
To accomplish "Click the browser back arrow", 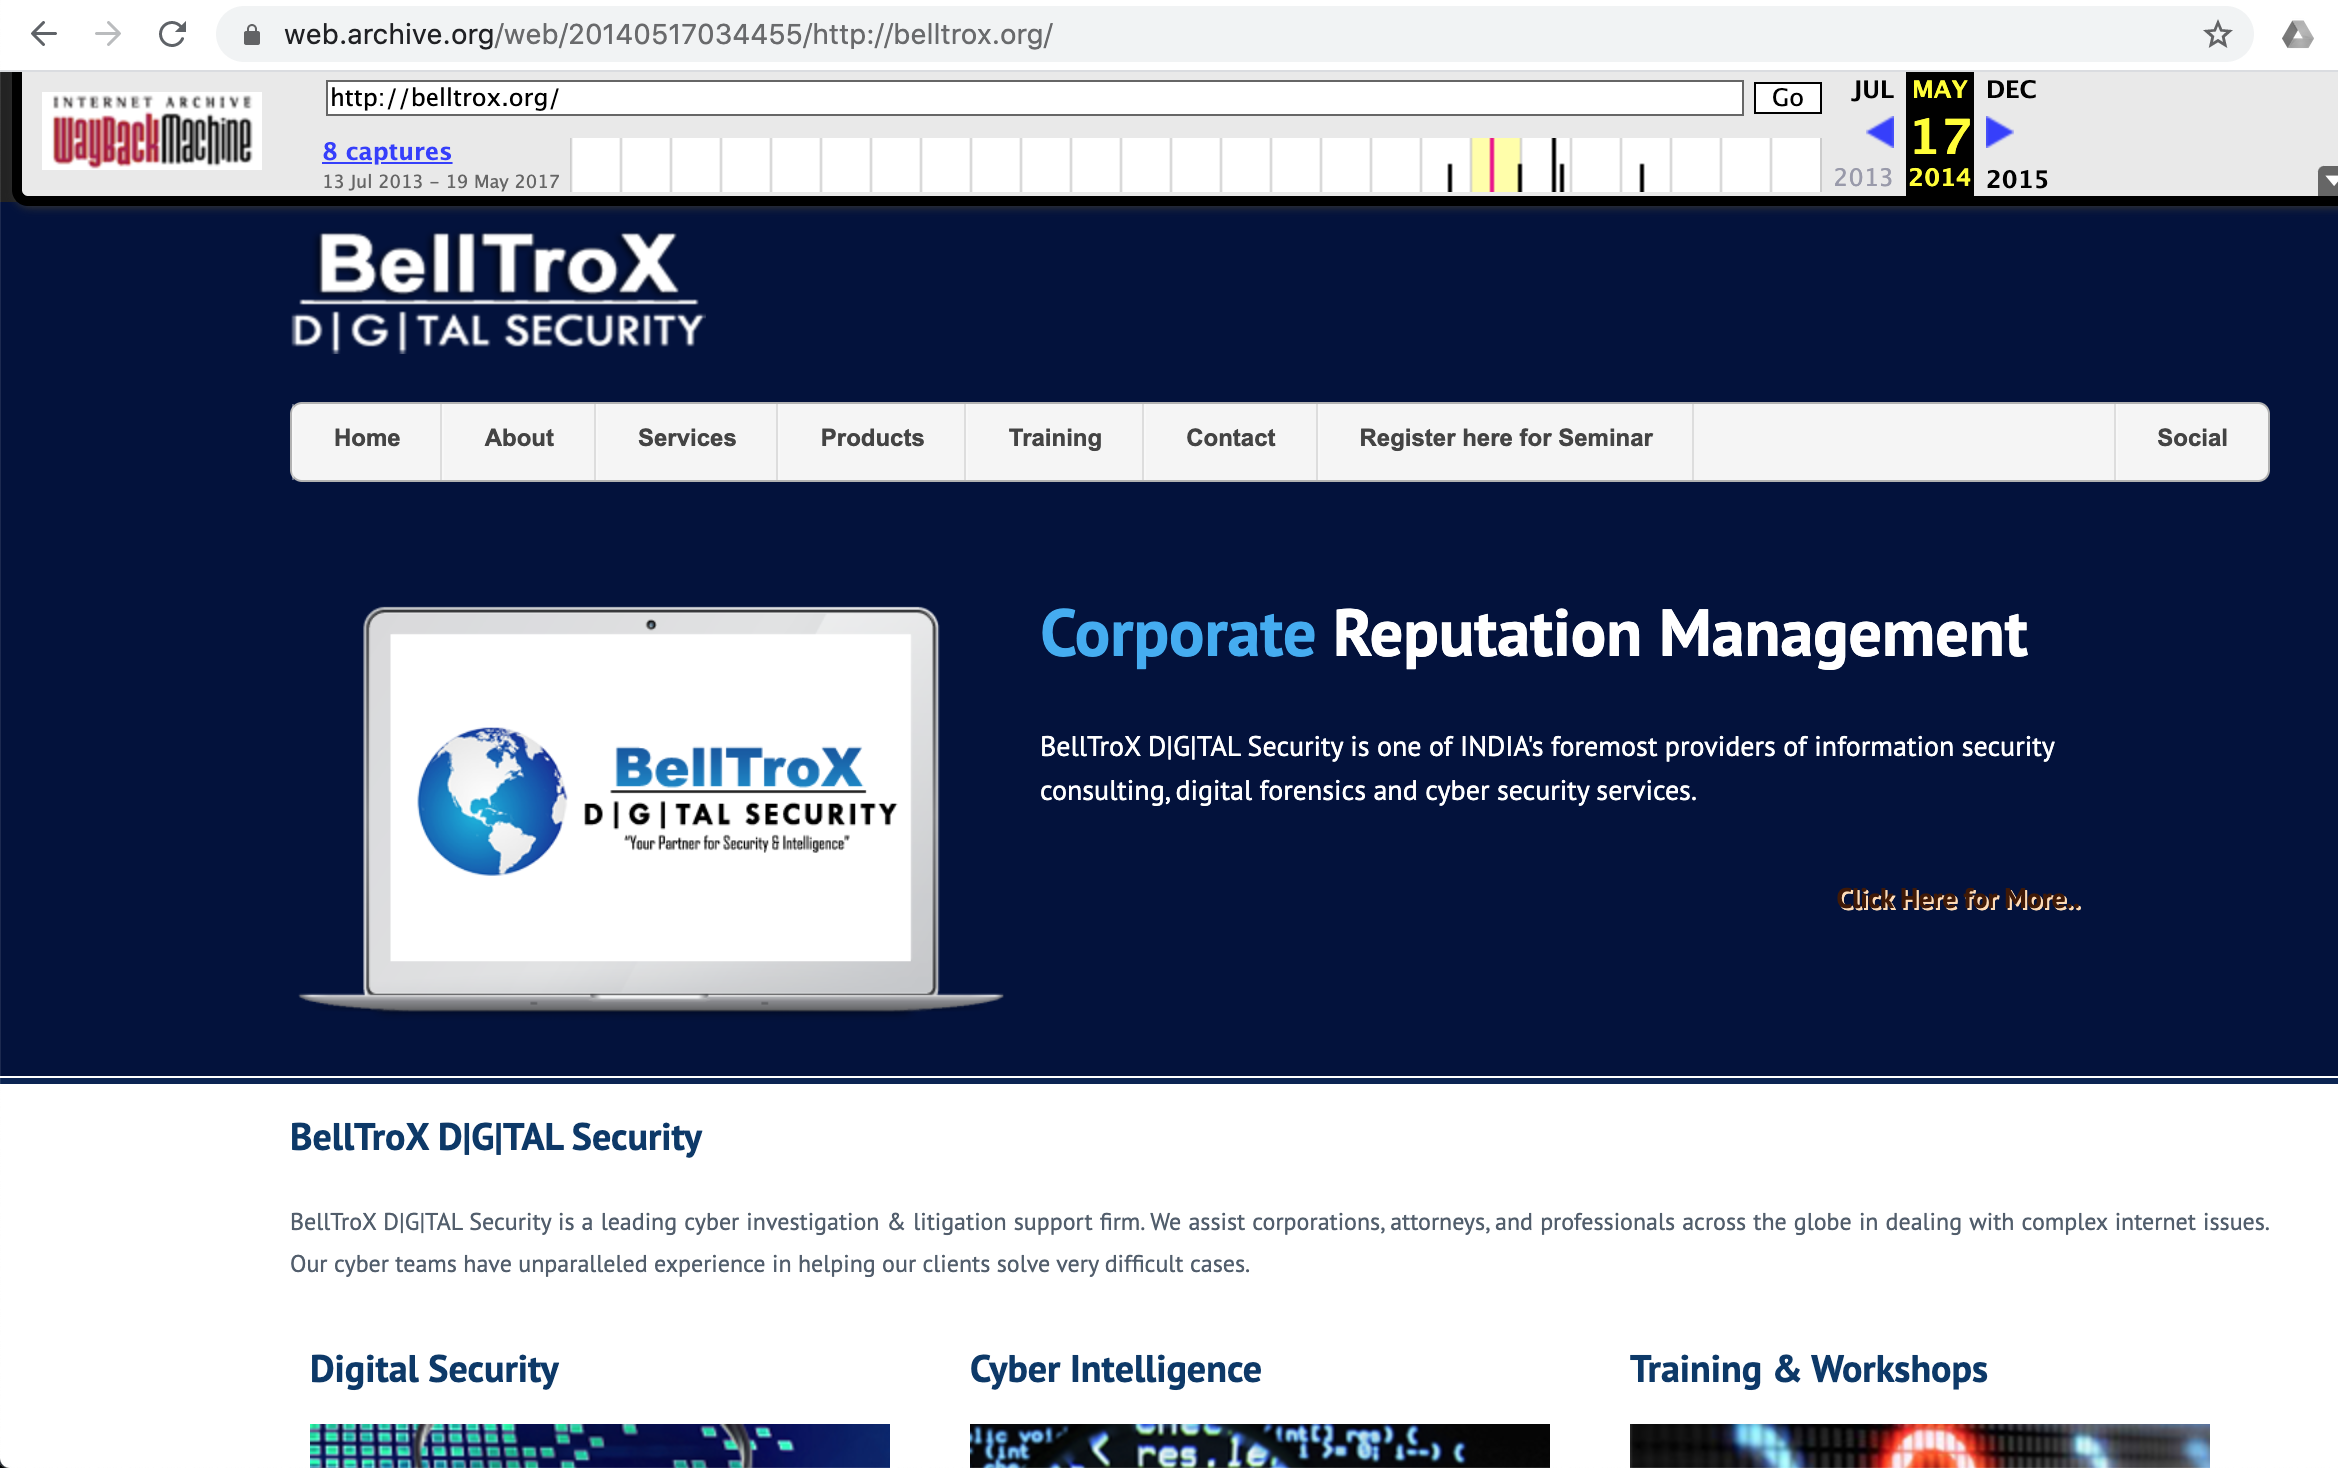I will click(x=44, y=34).
